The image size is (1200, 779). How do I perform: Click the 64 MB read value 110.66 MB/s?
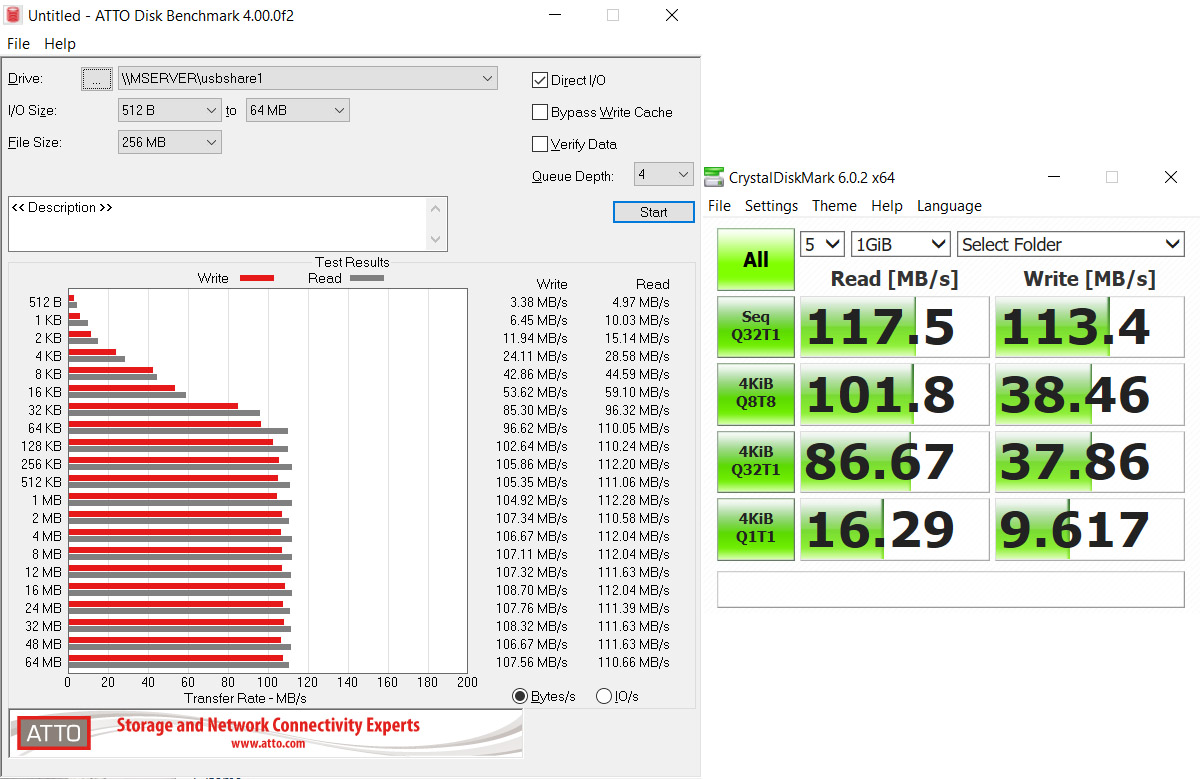tap(633, 662)
